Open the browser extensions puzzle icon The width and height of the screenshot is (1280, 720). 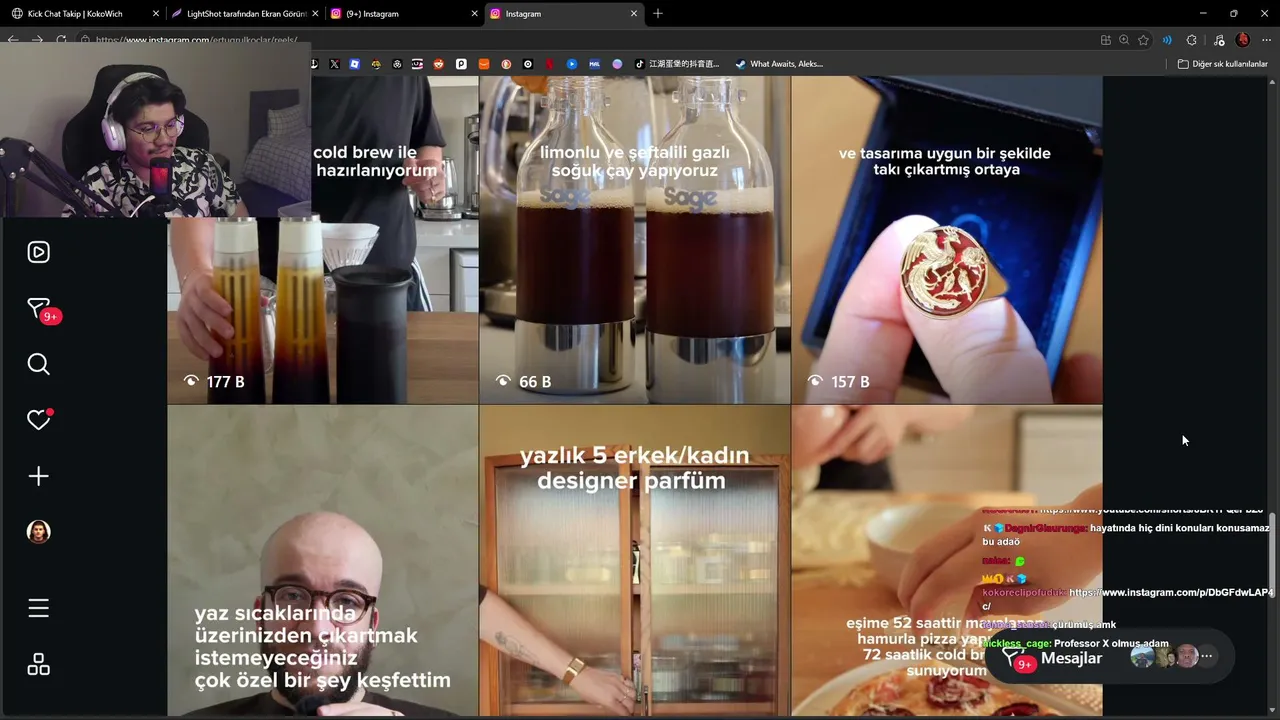click(1191, 40)
